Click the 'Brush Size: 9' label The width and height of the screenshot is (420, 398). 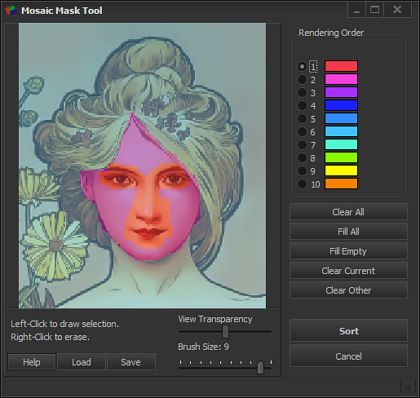(203, 347)
